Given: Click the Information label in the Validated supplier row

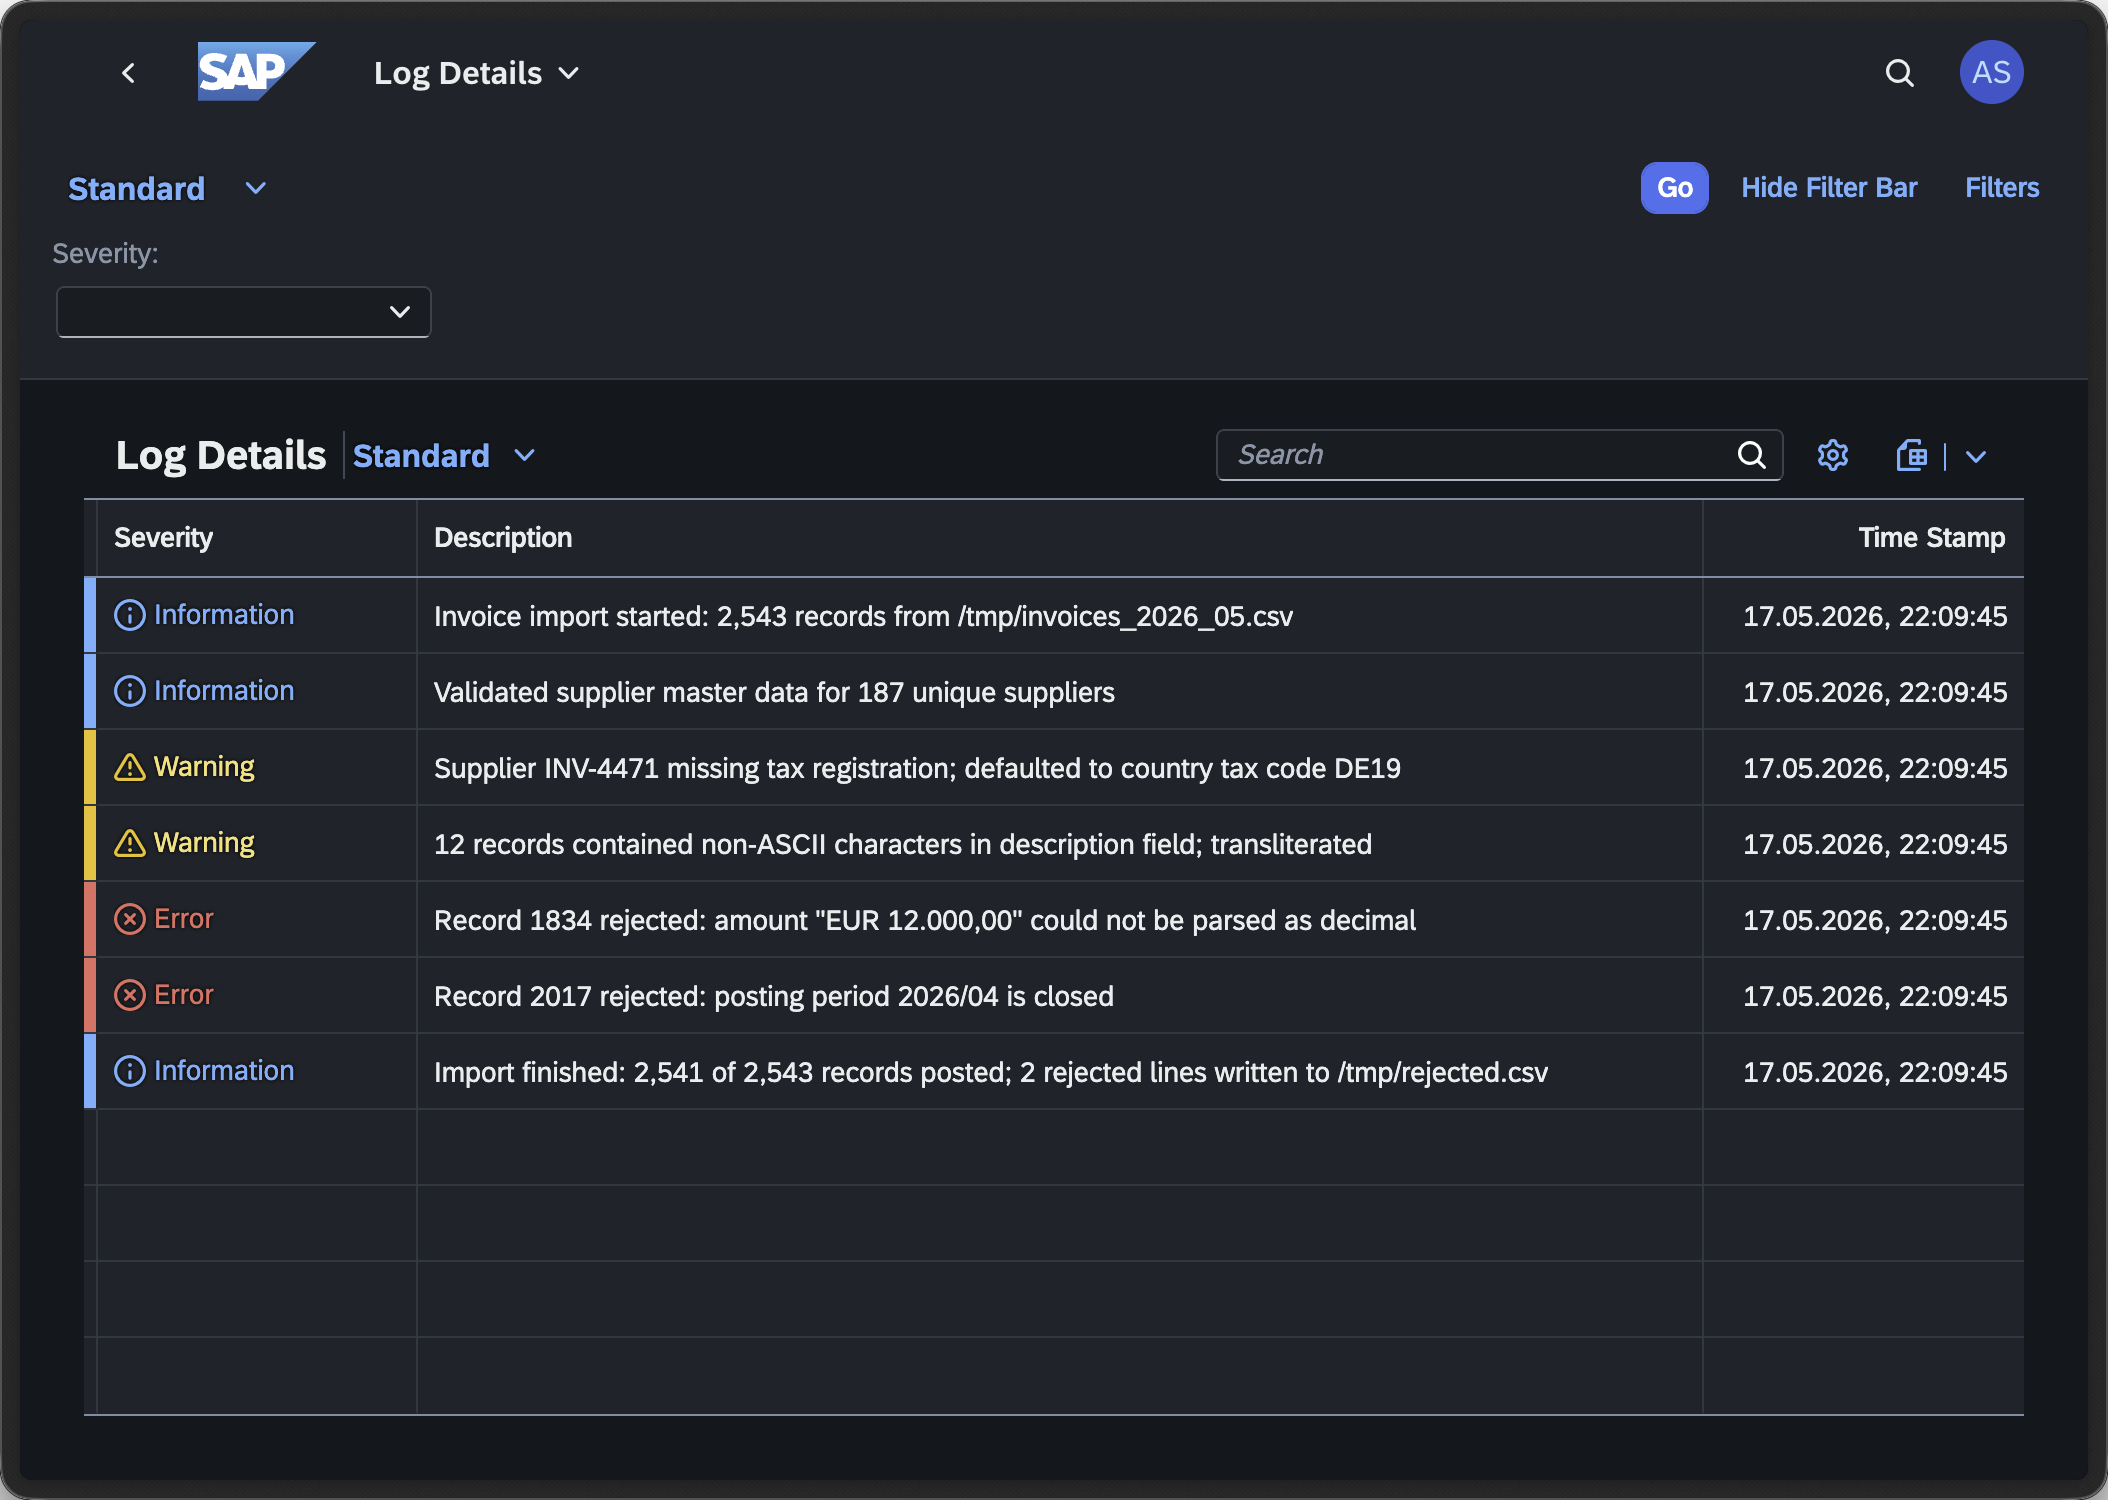Looking at the screenshot, I should coord(224,691).
